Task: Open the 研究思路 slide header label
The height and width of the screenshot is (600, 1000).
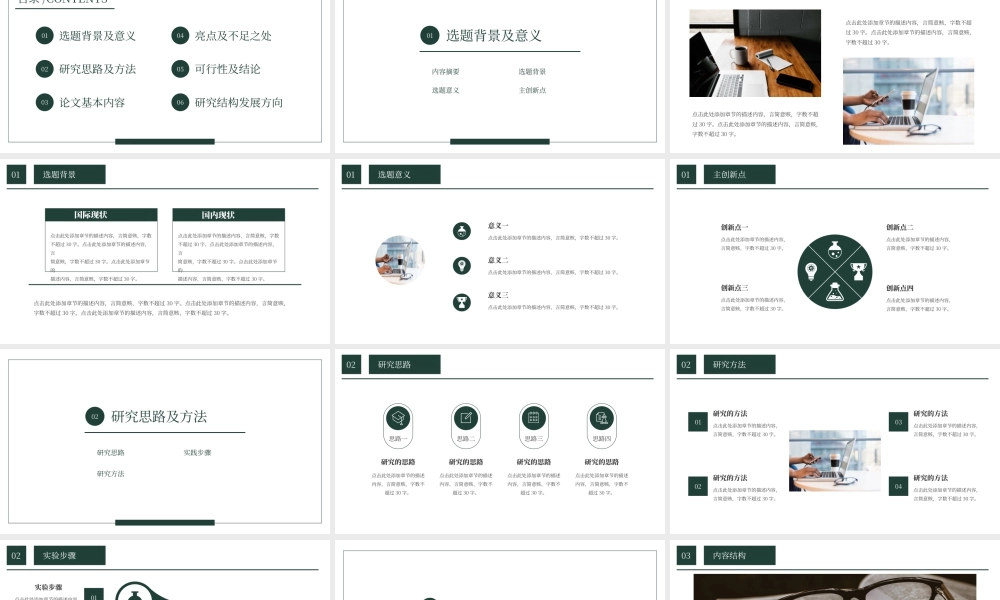Action: 404,365
